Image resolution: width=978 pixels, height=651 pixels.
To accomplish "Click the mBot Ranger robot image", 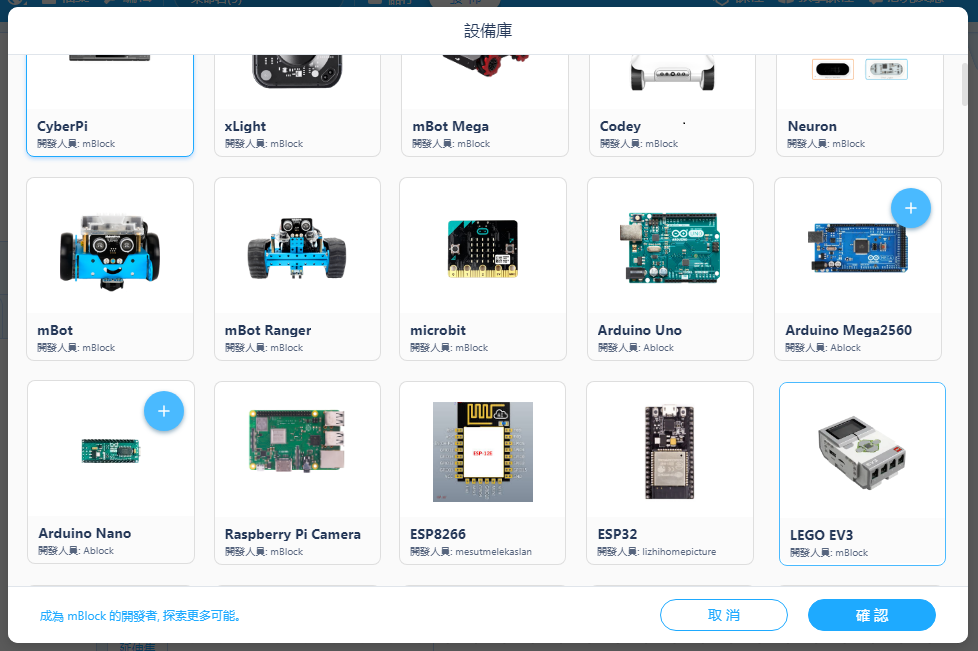I will [x=297, y=249].
